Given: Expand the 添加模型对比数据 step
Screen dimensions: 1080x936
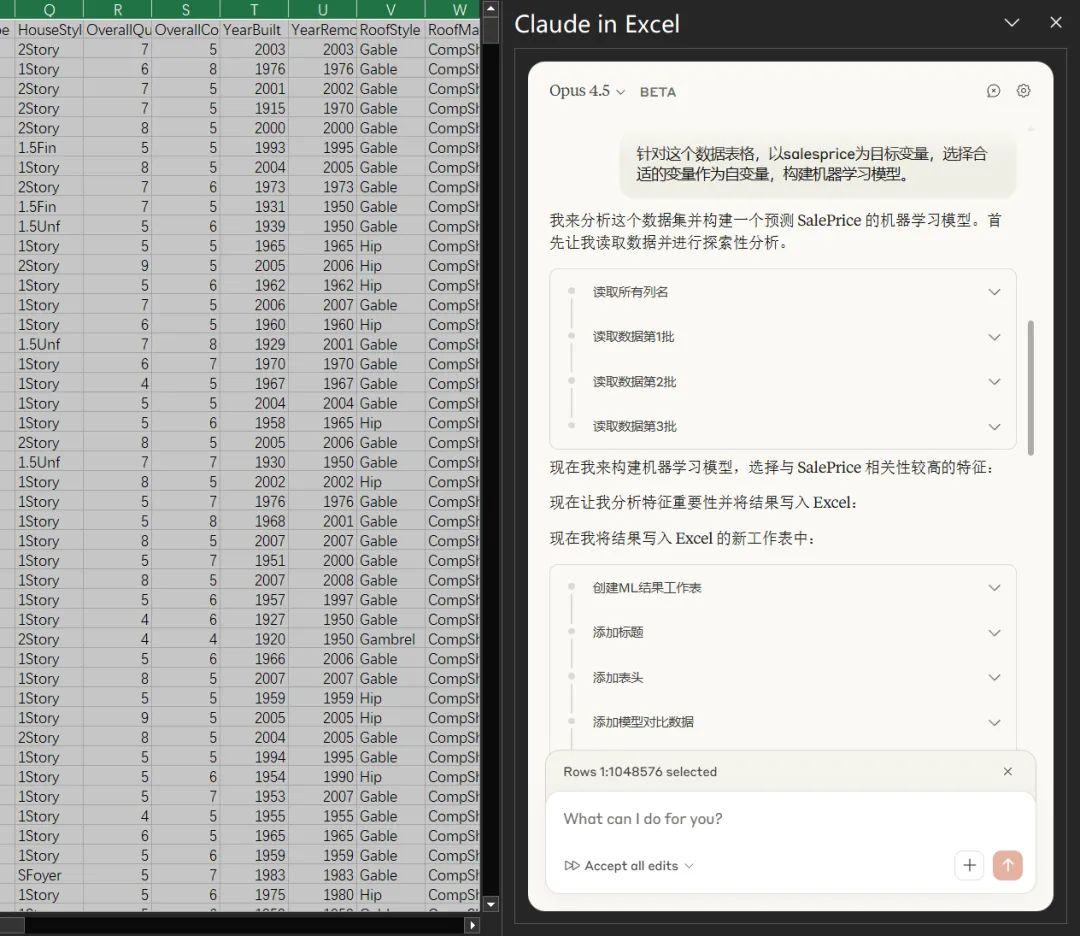Looking at the screenshot, I should [x=782, y=722].
